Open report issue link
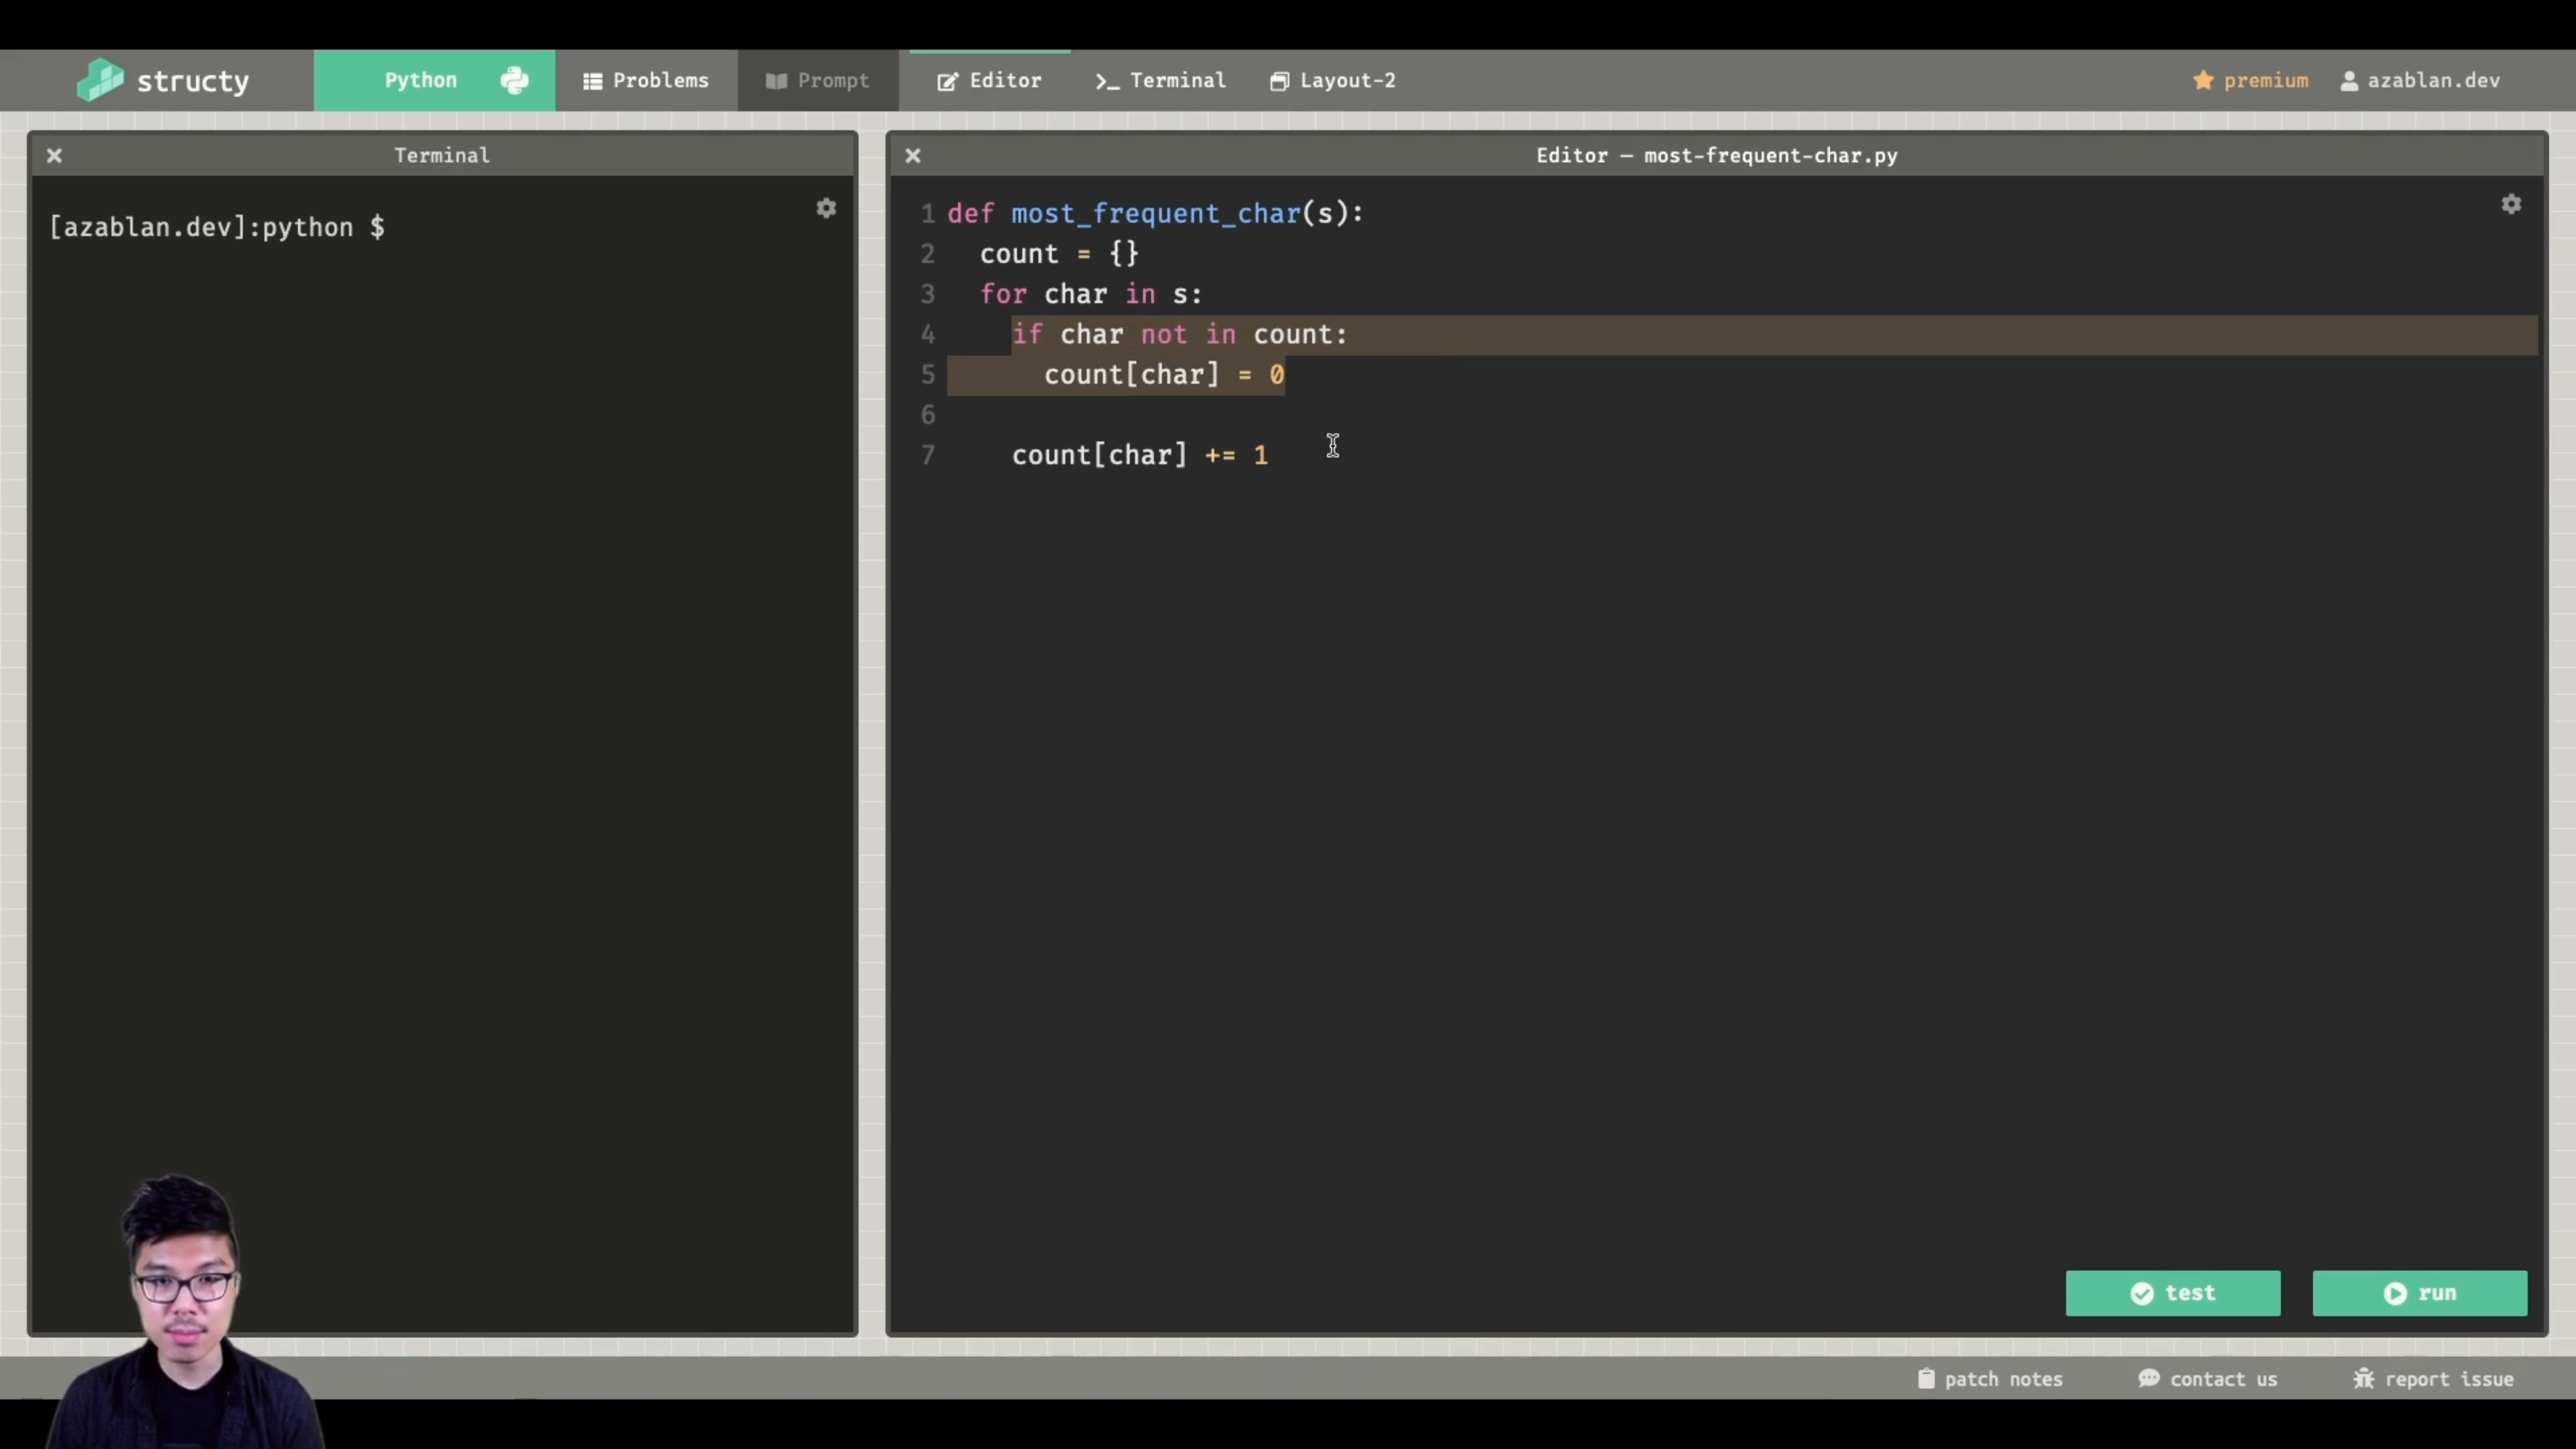Image resolution: width=2576 pixels, height=1449 pixels. [2433, 1379]
